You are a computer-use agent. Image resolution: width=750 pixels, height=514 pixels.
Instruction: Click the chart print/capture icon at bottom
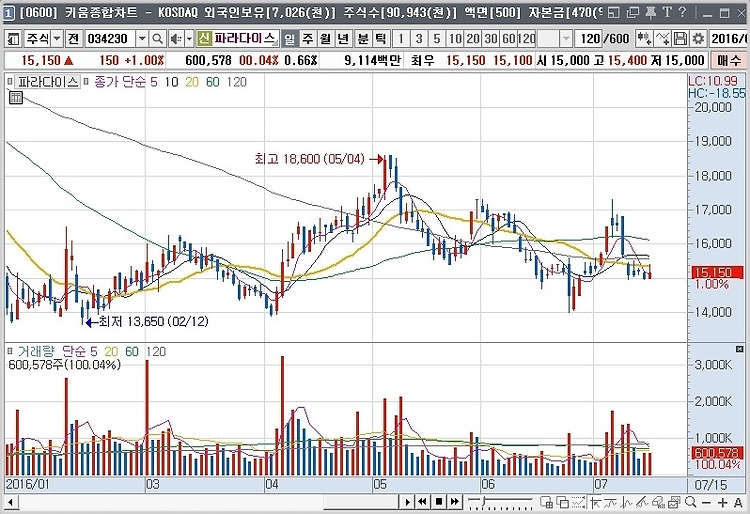tap(674, 502)
